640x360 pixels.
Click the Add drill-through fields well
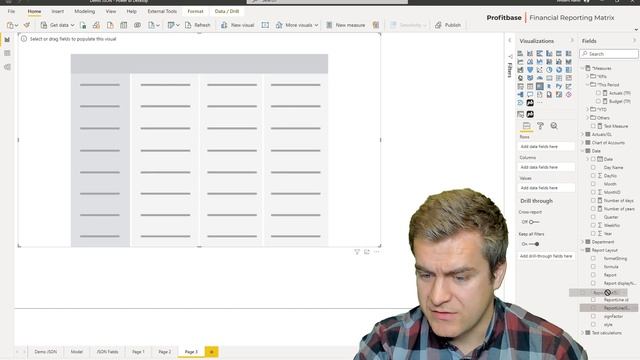(x=546, y=256)
